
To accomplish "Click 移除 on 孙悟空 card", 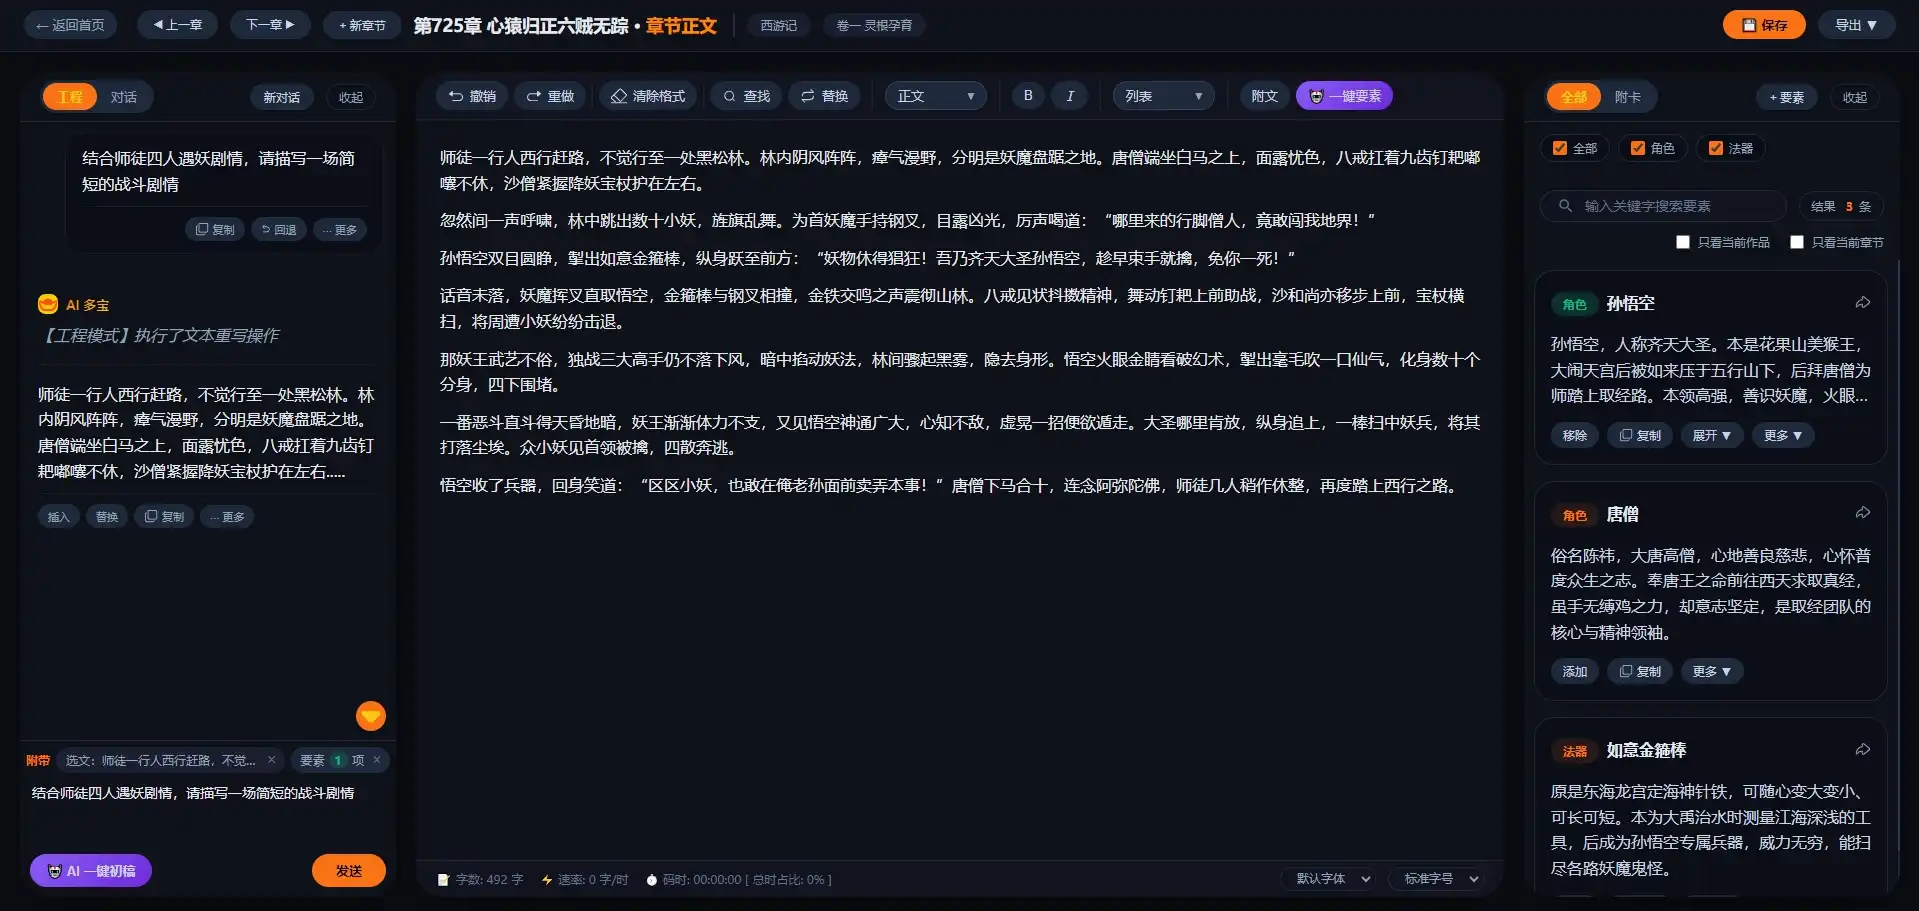I will click(x=1575, y=435).
